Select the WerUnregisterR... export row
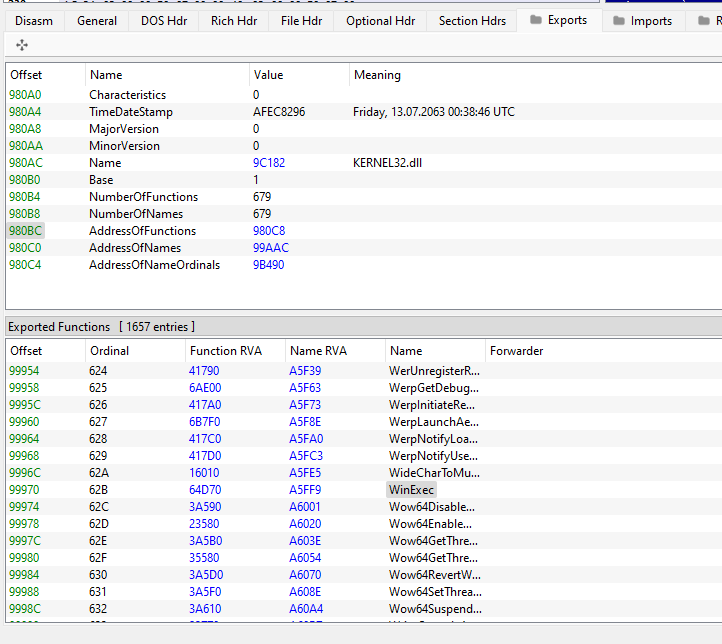This screenshot has width=722, height=644. (x=363, y=371)
